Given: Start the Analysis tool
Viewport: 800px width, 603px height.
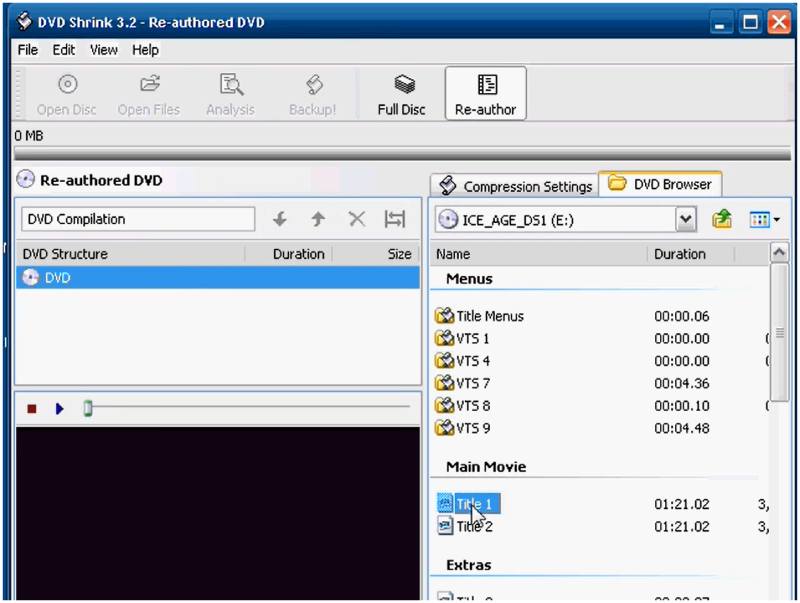Looking at the screenshot, I should pyautogui.click(x=231, y=95).
